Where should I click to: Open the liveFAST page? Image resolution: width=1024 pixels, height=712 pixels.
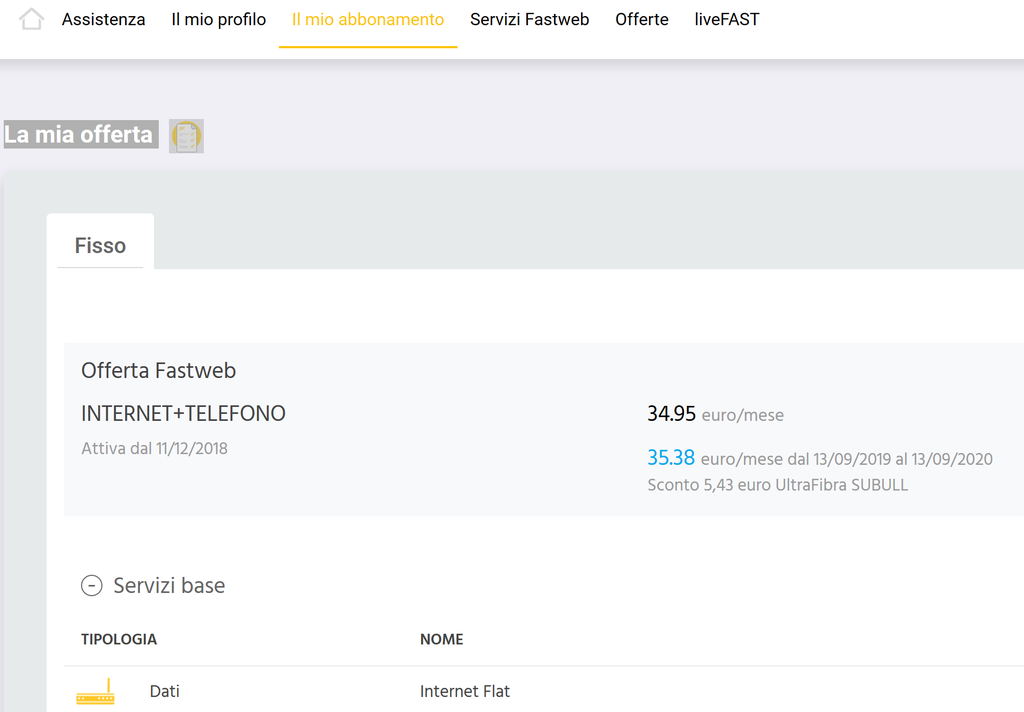pyautogui.click(x=727, y=20)
